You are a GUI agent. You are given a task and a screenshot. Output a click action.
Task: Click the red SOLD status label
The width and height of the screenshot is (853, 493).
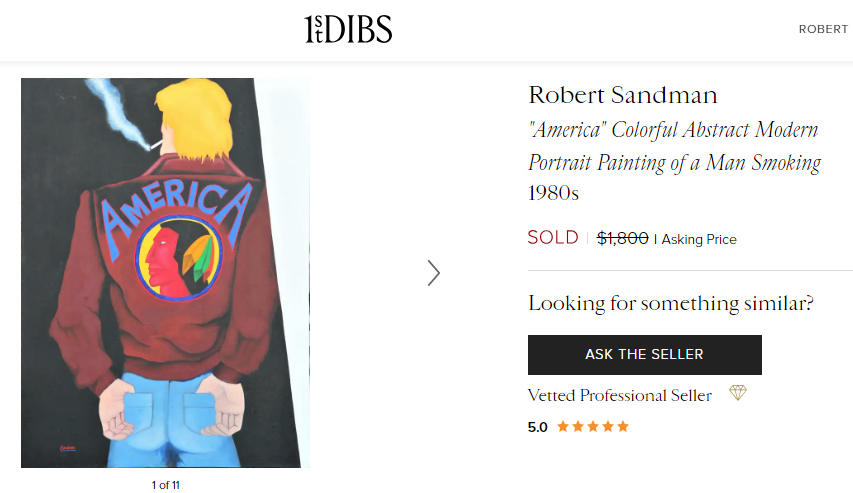(x=553, y=238)
